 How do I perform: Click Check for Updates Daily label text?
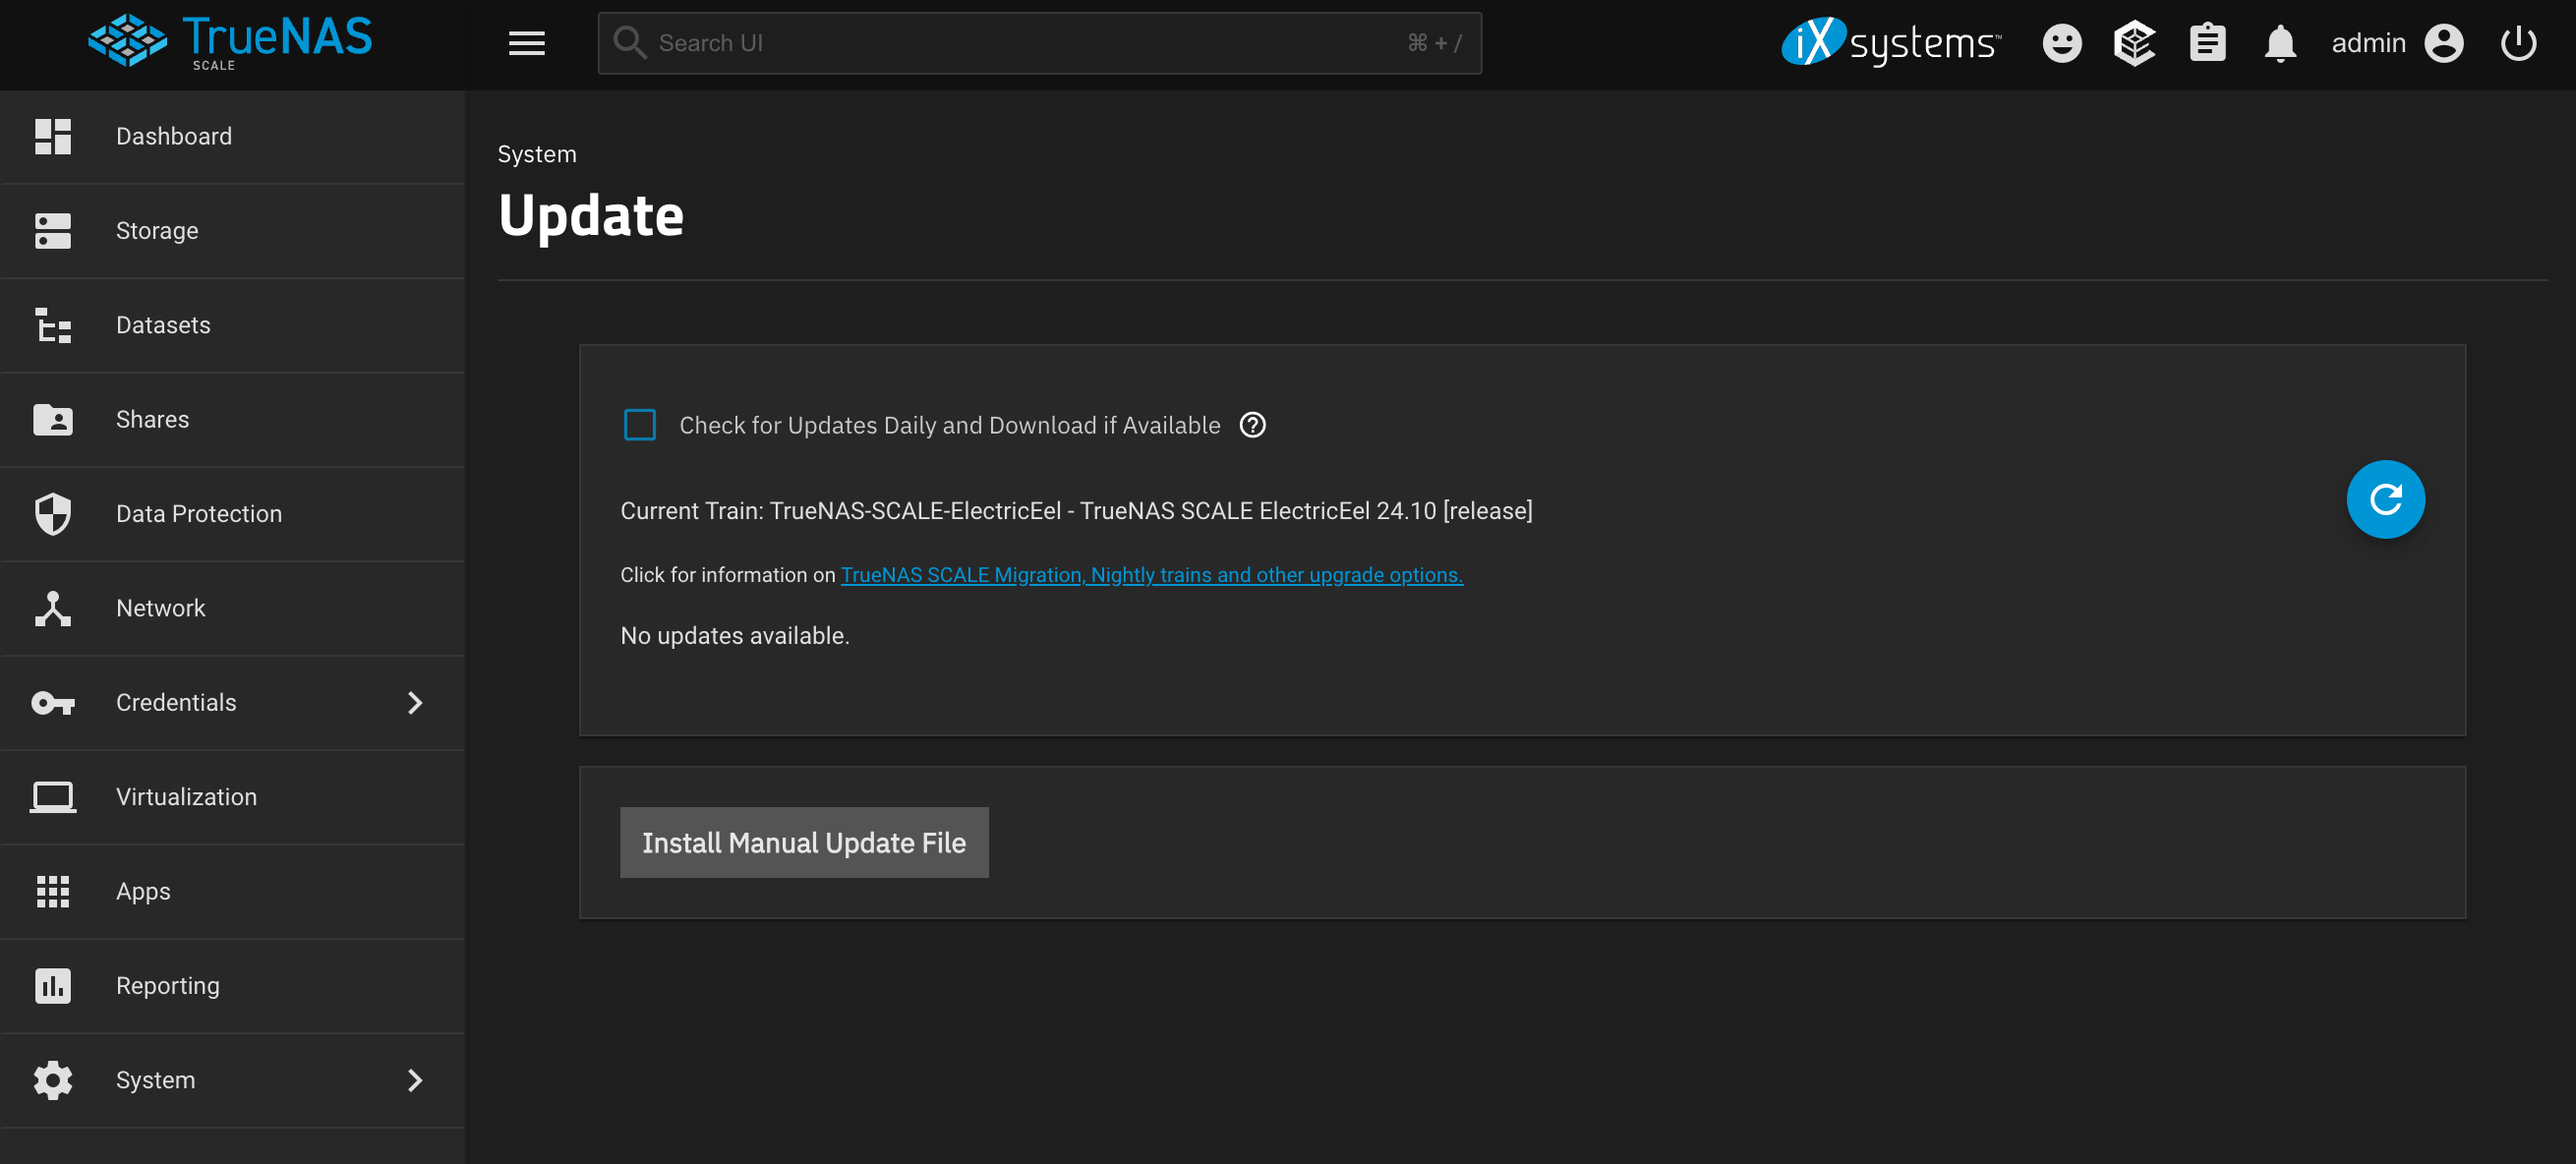[x=949, y=425]
